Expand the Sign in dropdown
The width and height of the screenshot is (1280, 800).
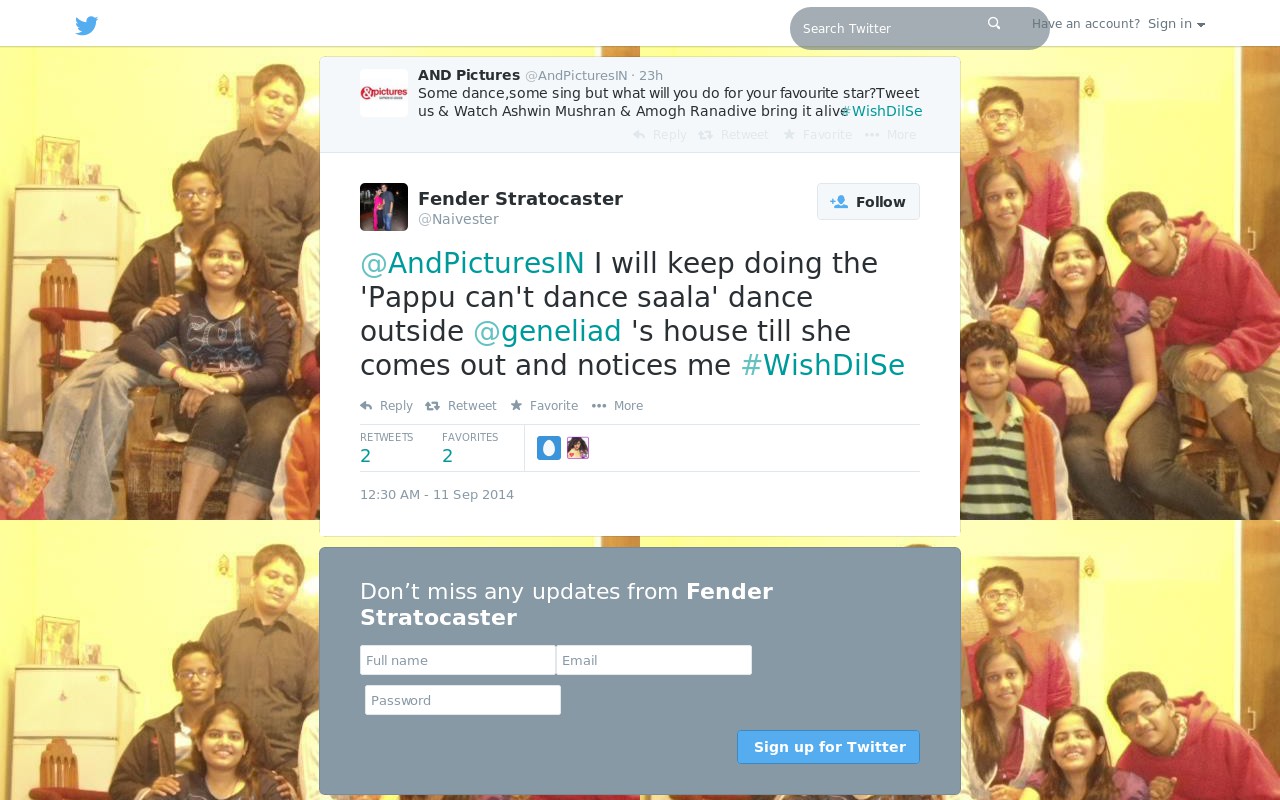[1176, 24]
